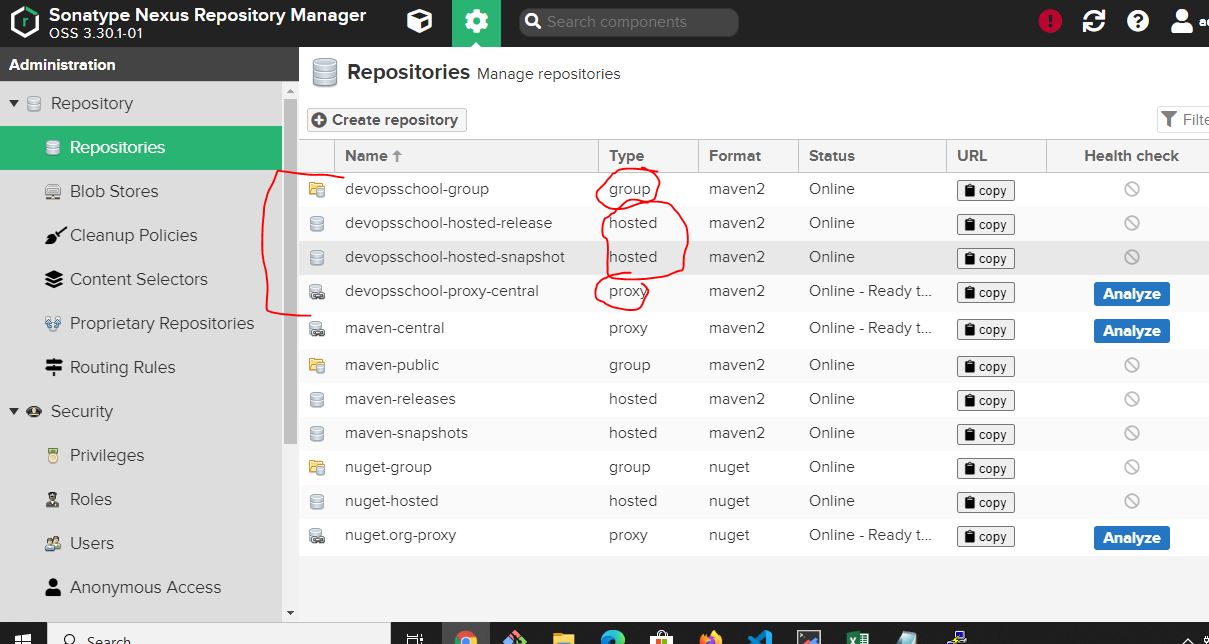The height and width of the screenshot is (644, 1209).
Task: Open Routing Rules in the sidebar
Action: (x=141, y=367)
